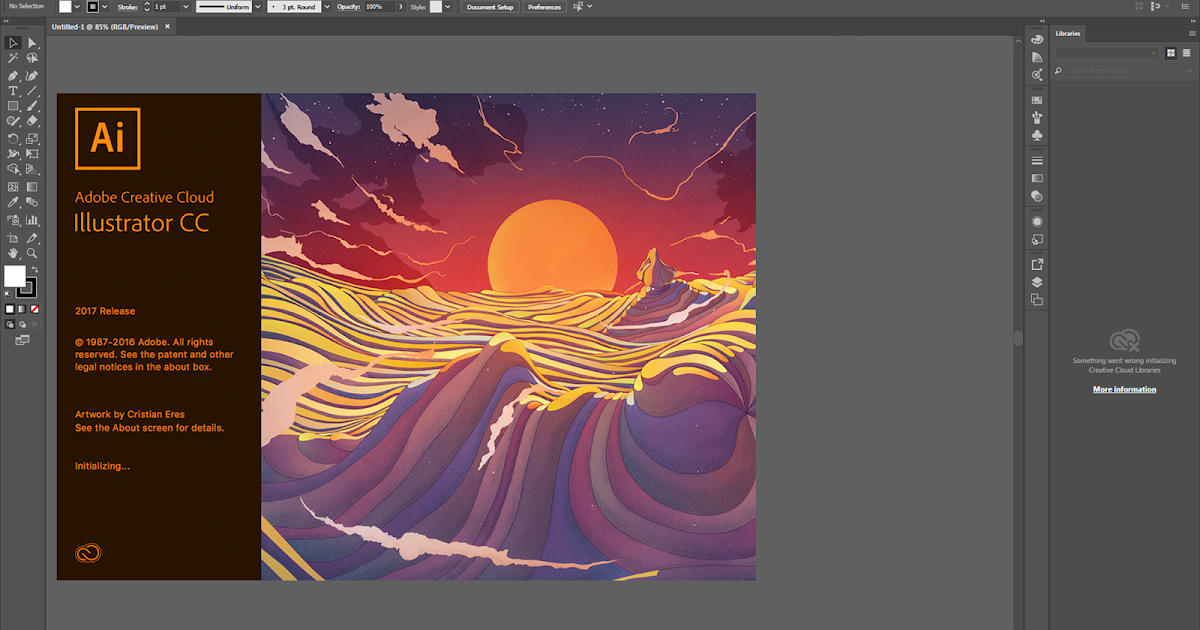Select the Direct Selection tool
Viewport: 1200px width, 630px height.
(x=32, y=43)
